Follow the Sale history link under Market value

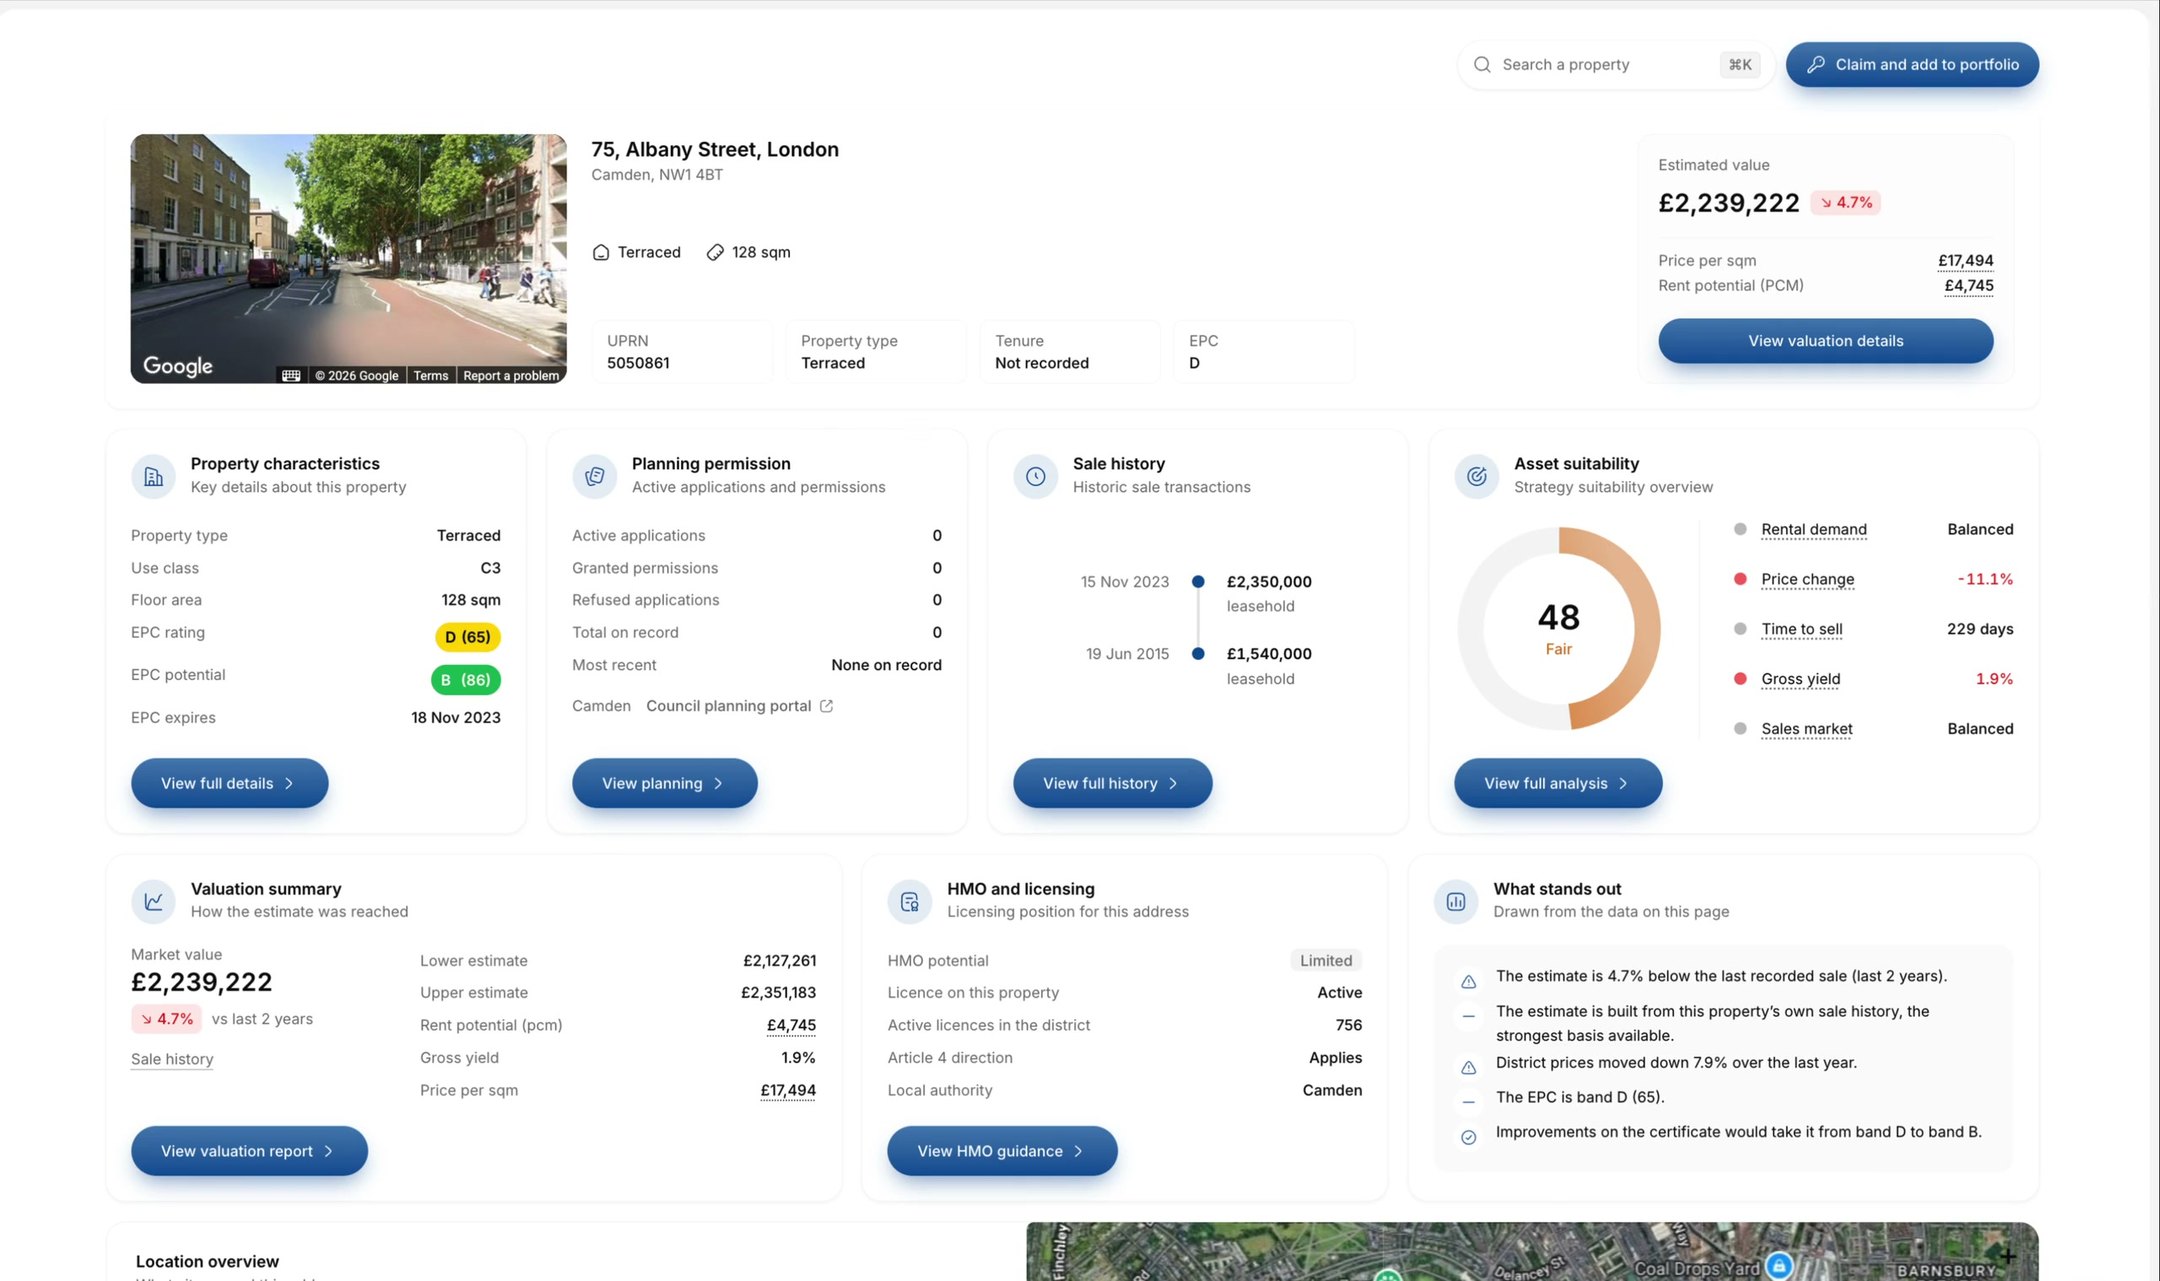(x=172, y=1059)
